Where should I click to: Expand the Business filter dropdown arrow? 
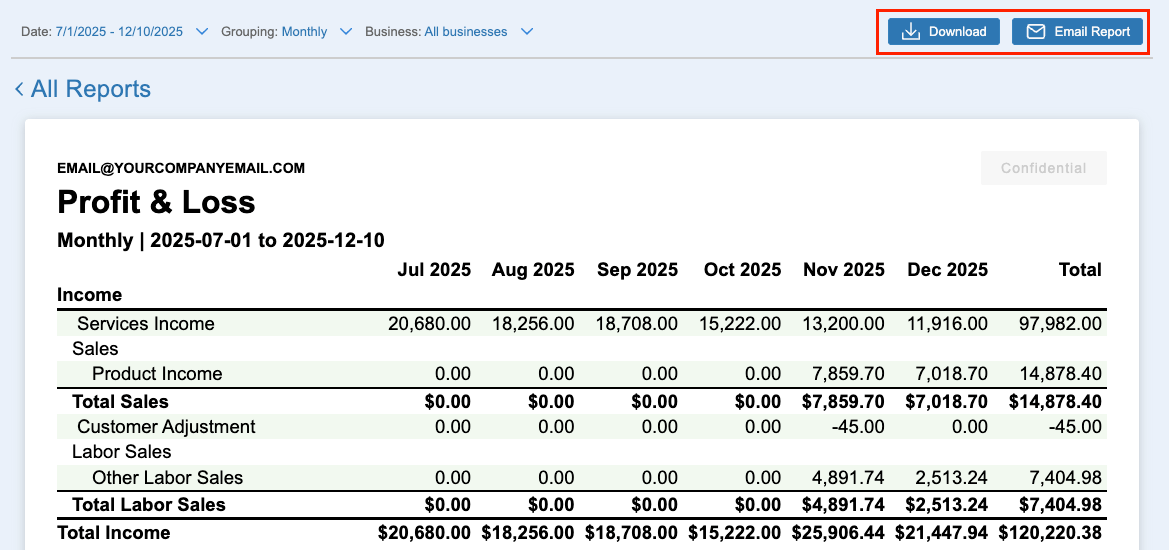[527, 32]
